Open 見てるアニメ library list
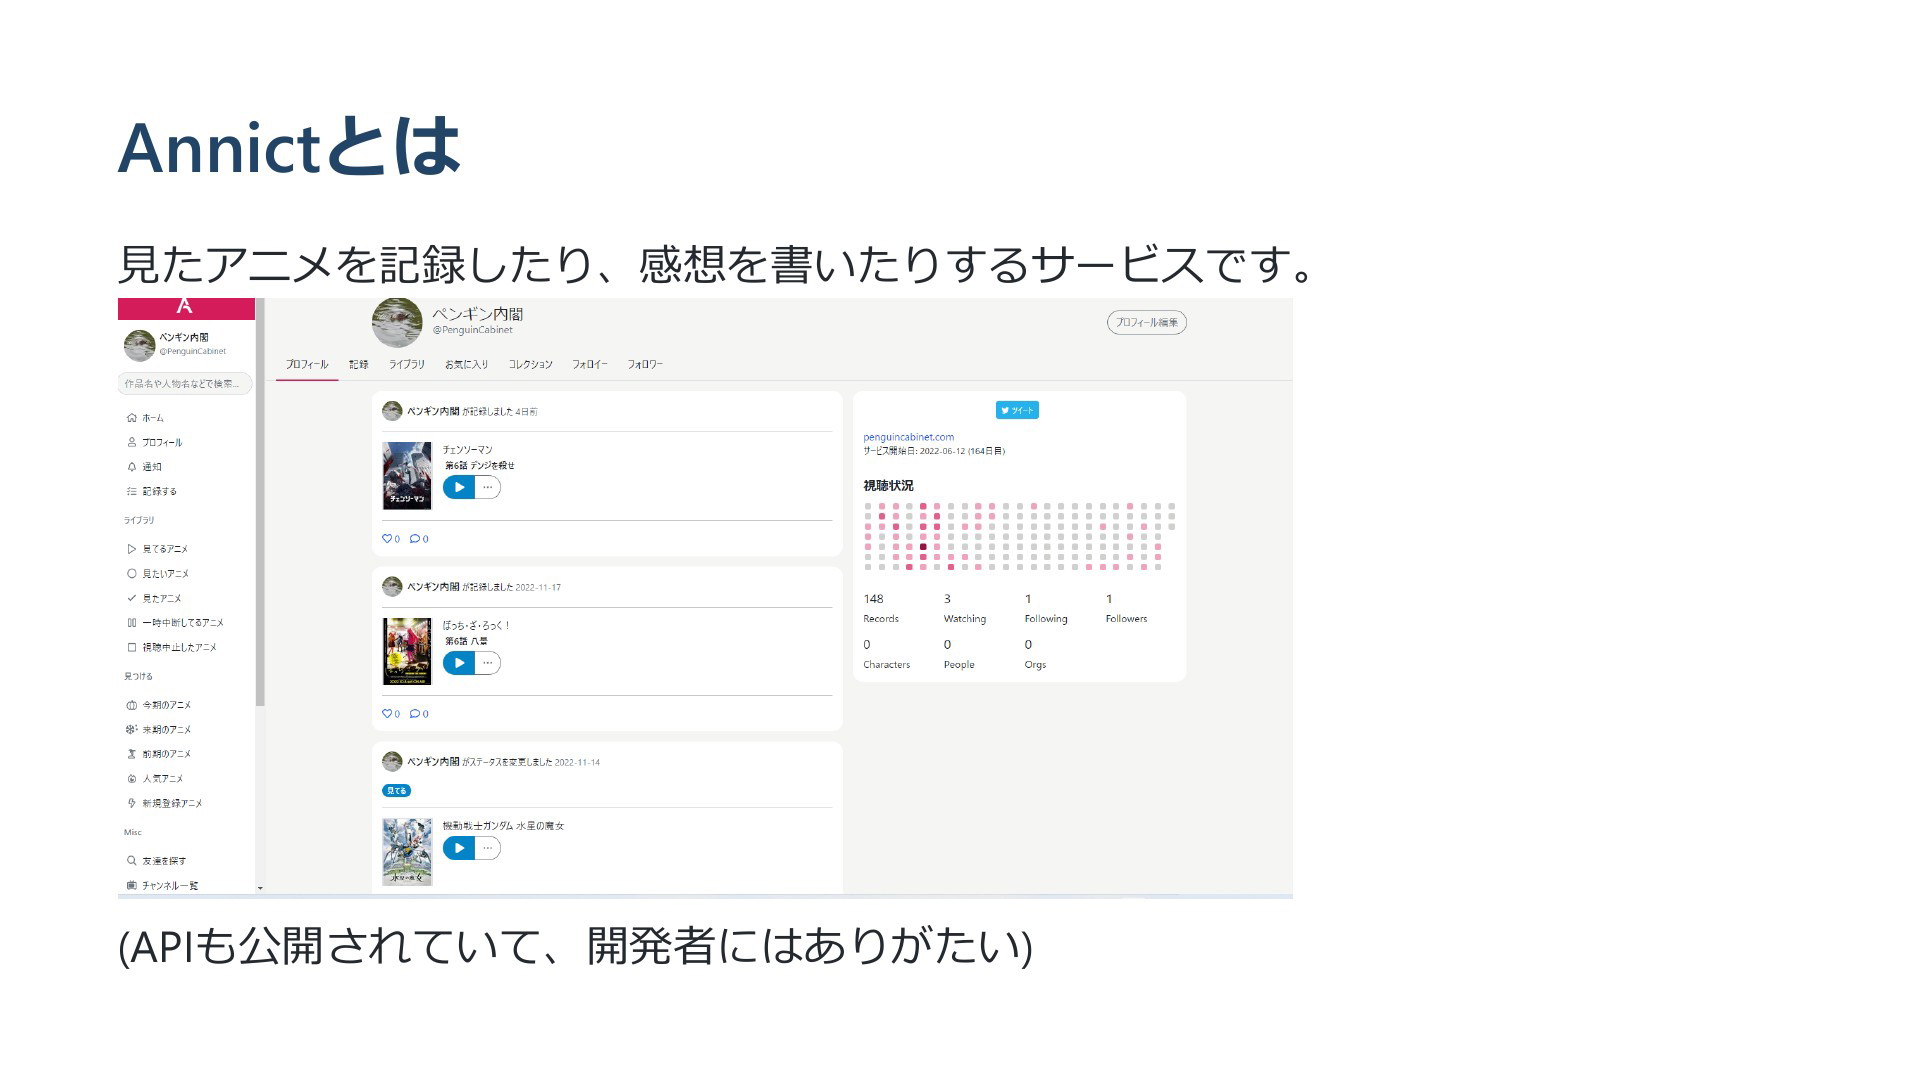1920x1080 pixels. [x=157, y=549]
